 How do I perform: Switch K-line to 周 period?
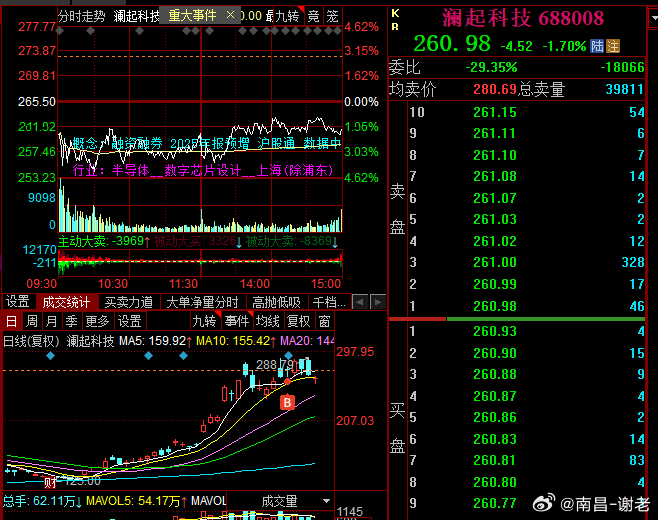[x=31, y=321]
